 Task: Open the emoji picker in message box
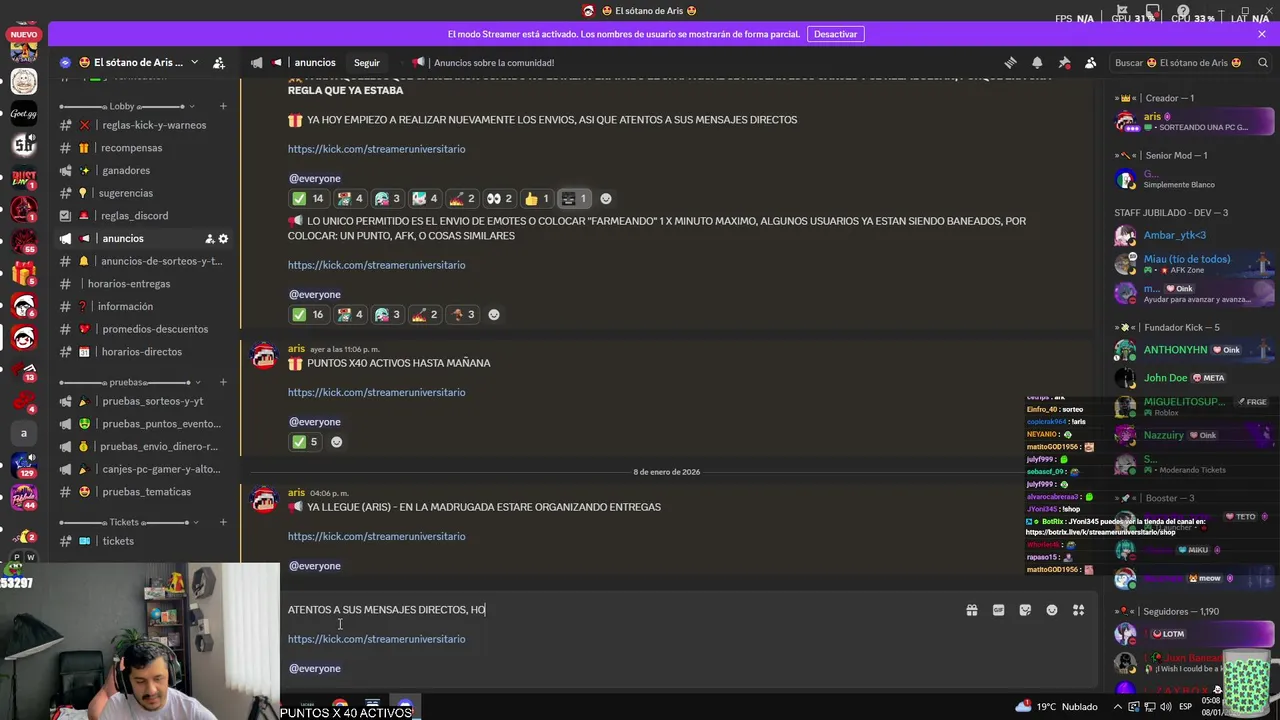pyautogui.click(x=1052, y=610)
